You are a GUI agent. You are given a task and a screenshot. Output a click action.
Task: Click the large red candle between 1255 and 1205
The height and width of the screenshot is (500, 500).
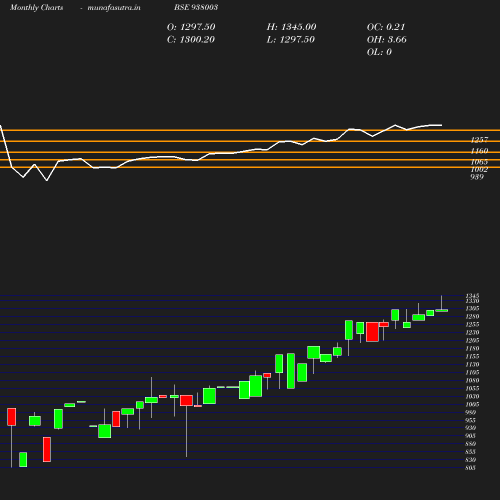(372, 332)
